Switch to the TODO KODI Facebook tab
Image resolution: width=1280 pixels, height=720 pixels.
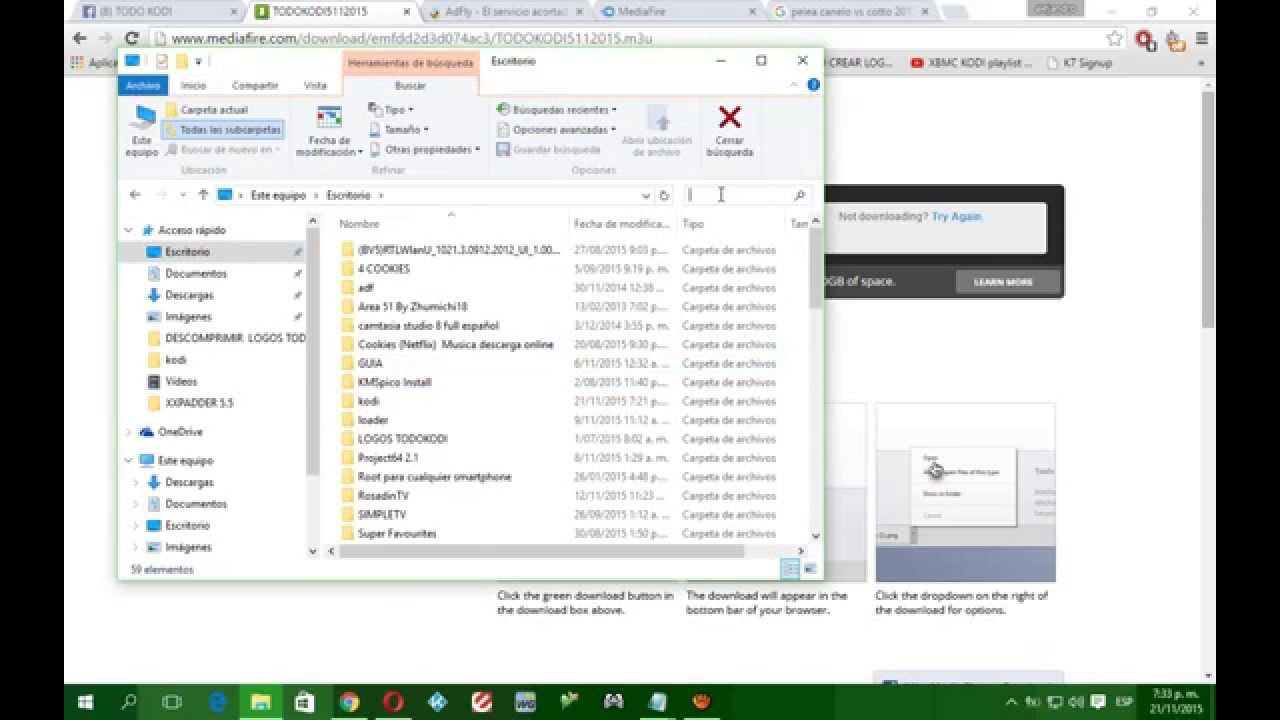159,12
